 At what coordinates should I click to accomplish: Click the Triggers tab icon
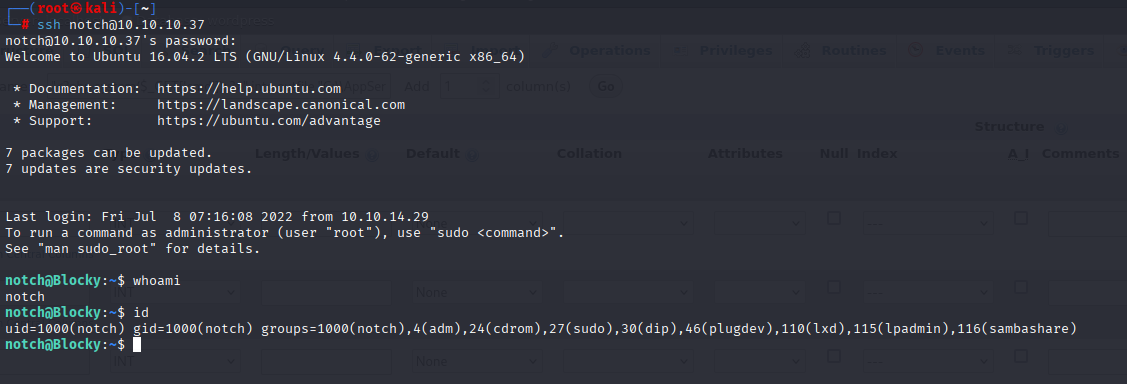point(1015,51)
